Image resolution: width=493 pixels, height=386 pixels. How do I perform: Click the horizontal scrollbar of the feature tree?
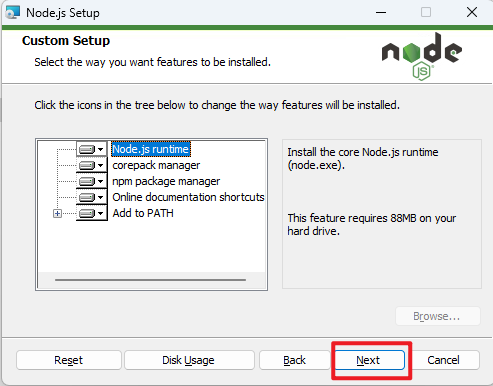coord(150,280)
